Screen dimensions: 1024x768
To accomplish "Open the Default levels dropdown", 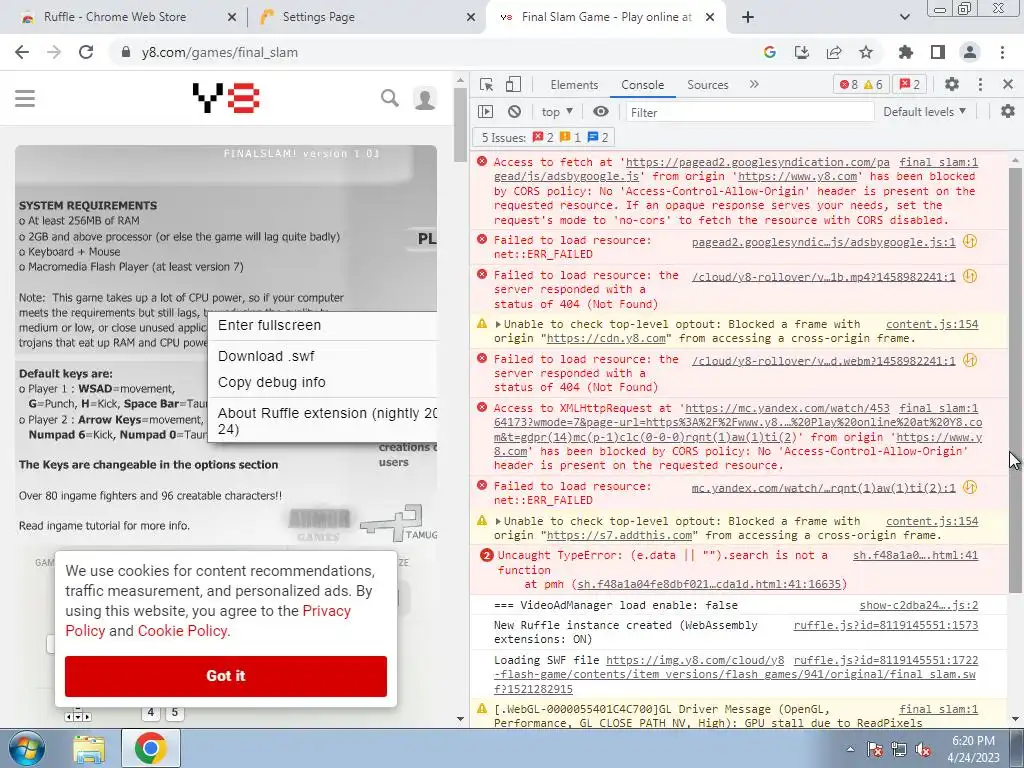I will 924,112.
